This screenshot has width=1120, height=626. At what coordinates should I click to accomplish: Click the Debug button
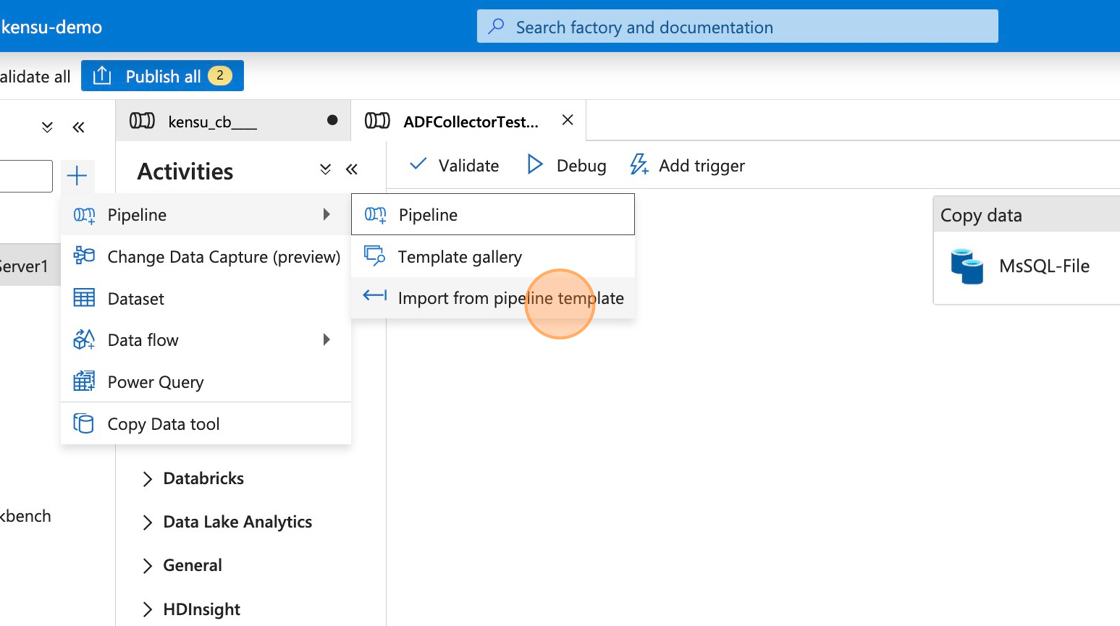click(566, 165)
